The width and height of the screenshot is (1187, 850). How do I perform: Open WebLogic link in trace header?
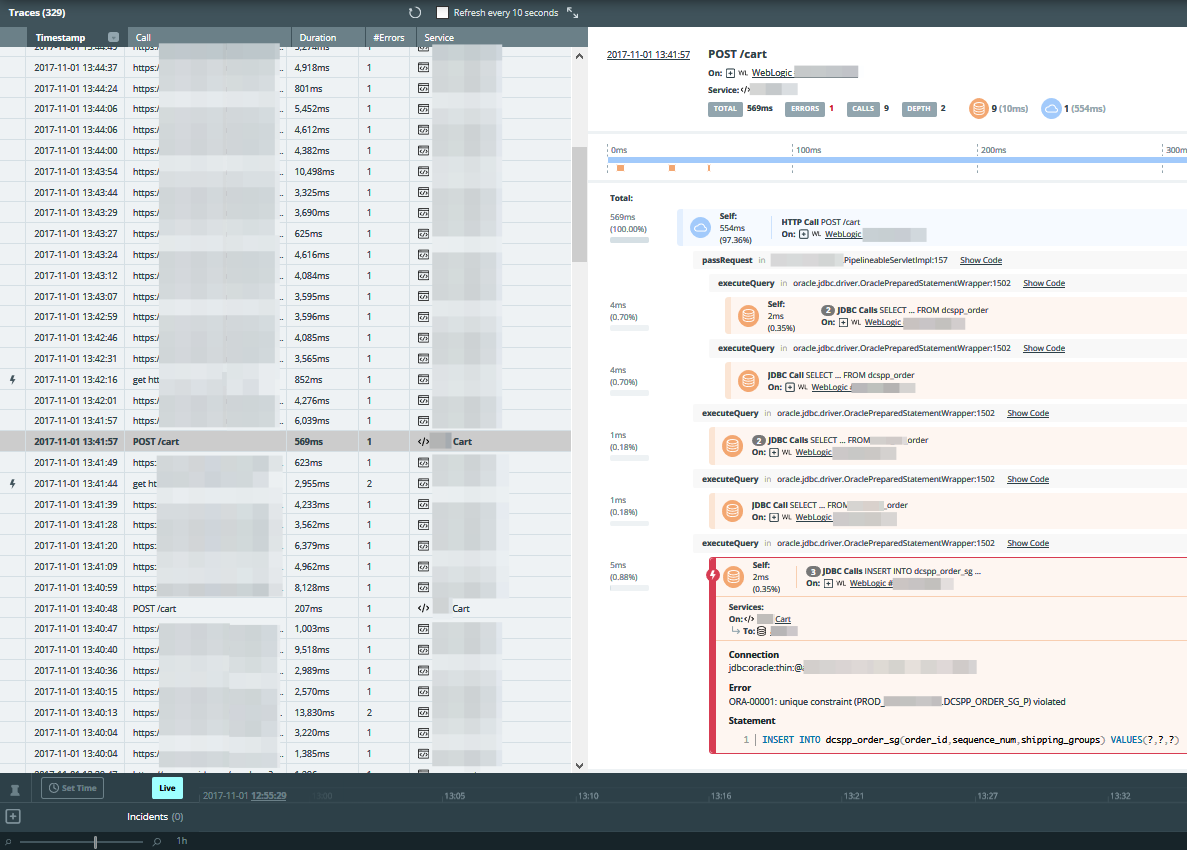771,73
